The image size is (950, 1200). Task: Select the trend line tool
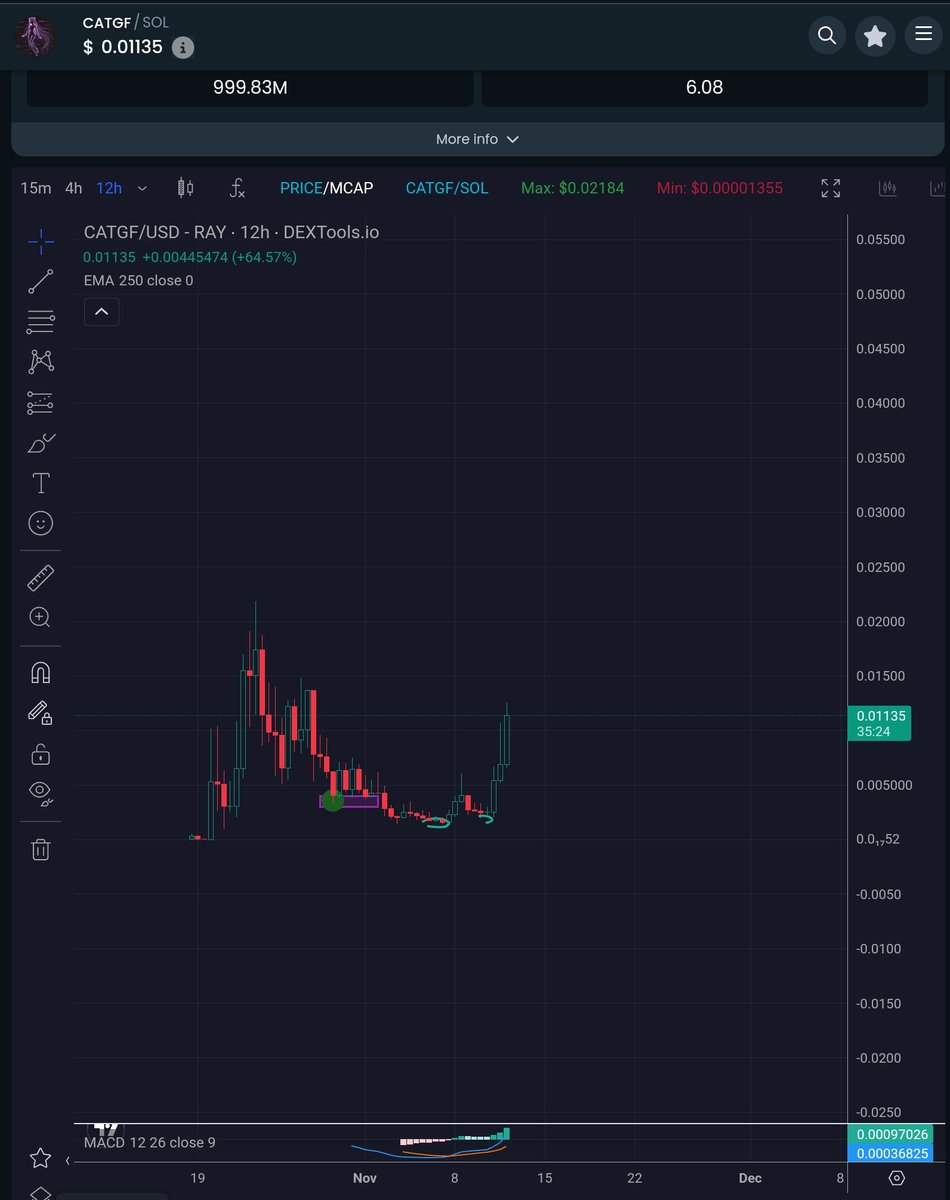pyautogui.click(x=41, y=281)
